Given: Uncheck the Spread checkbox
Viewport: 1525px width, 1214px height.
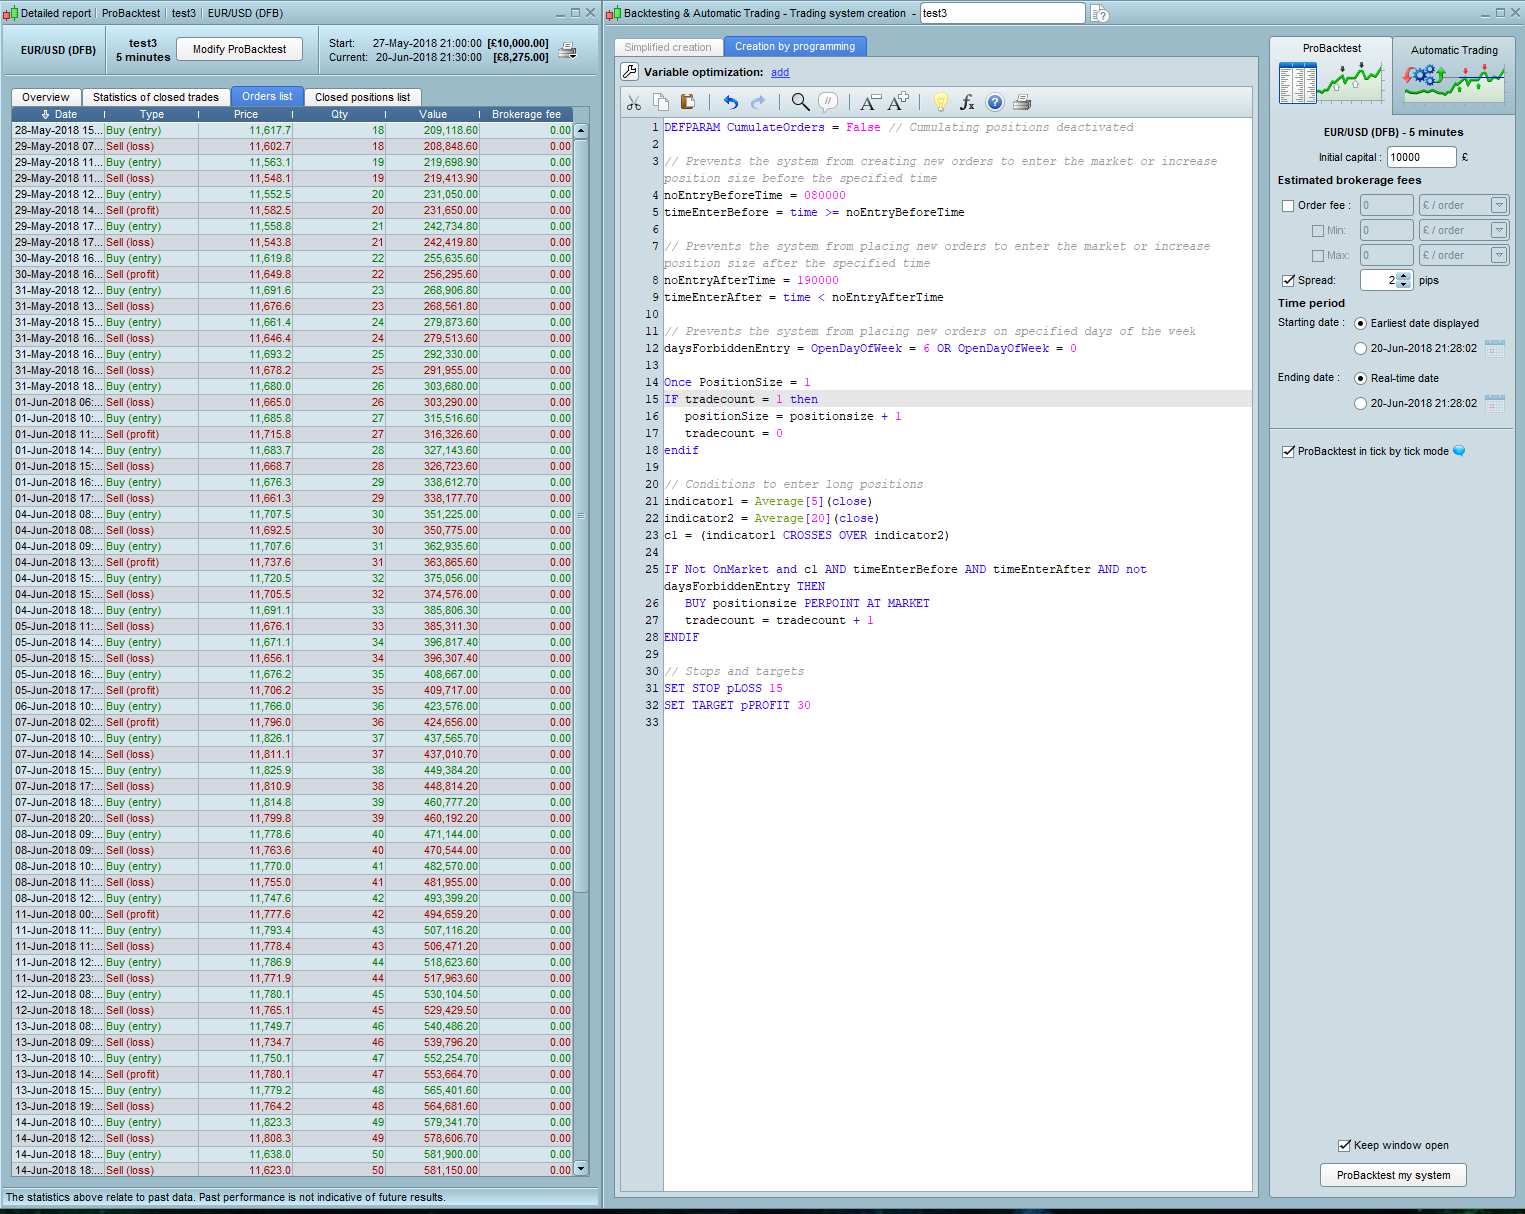Looking at the screenshot, I should tap(1288, 281).
